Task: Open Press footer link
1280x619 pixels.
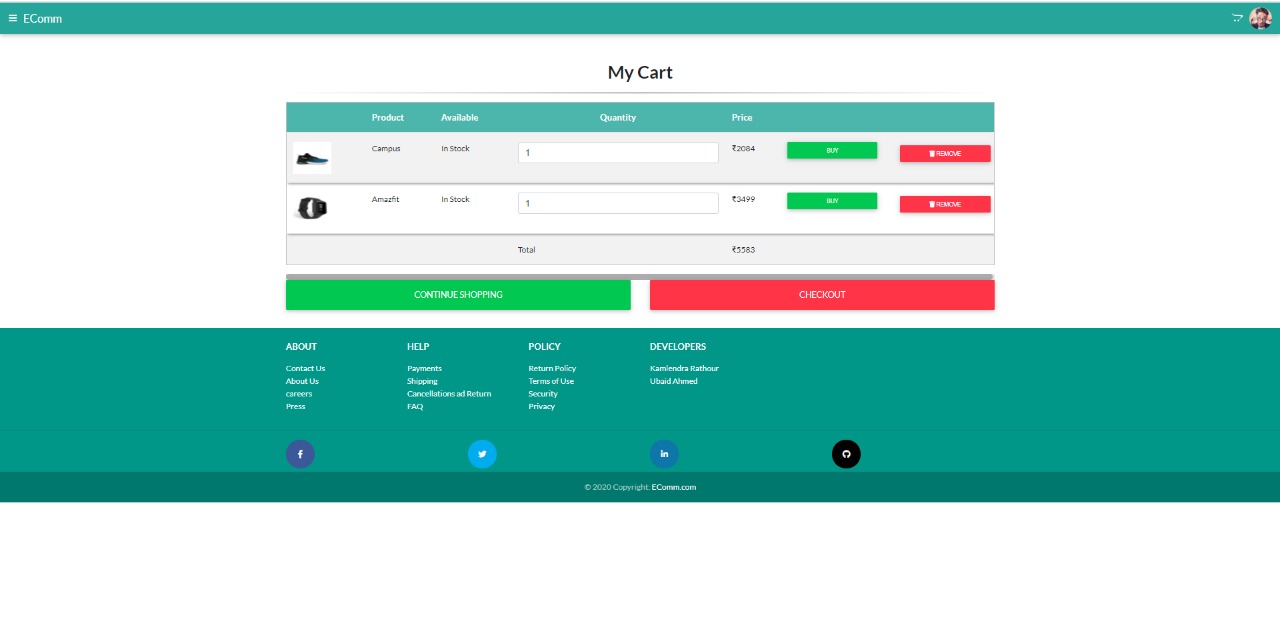Action: point(296,406)
